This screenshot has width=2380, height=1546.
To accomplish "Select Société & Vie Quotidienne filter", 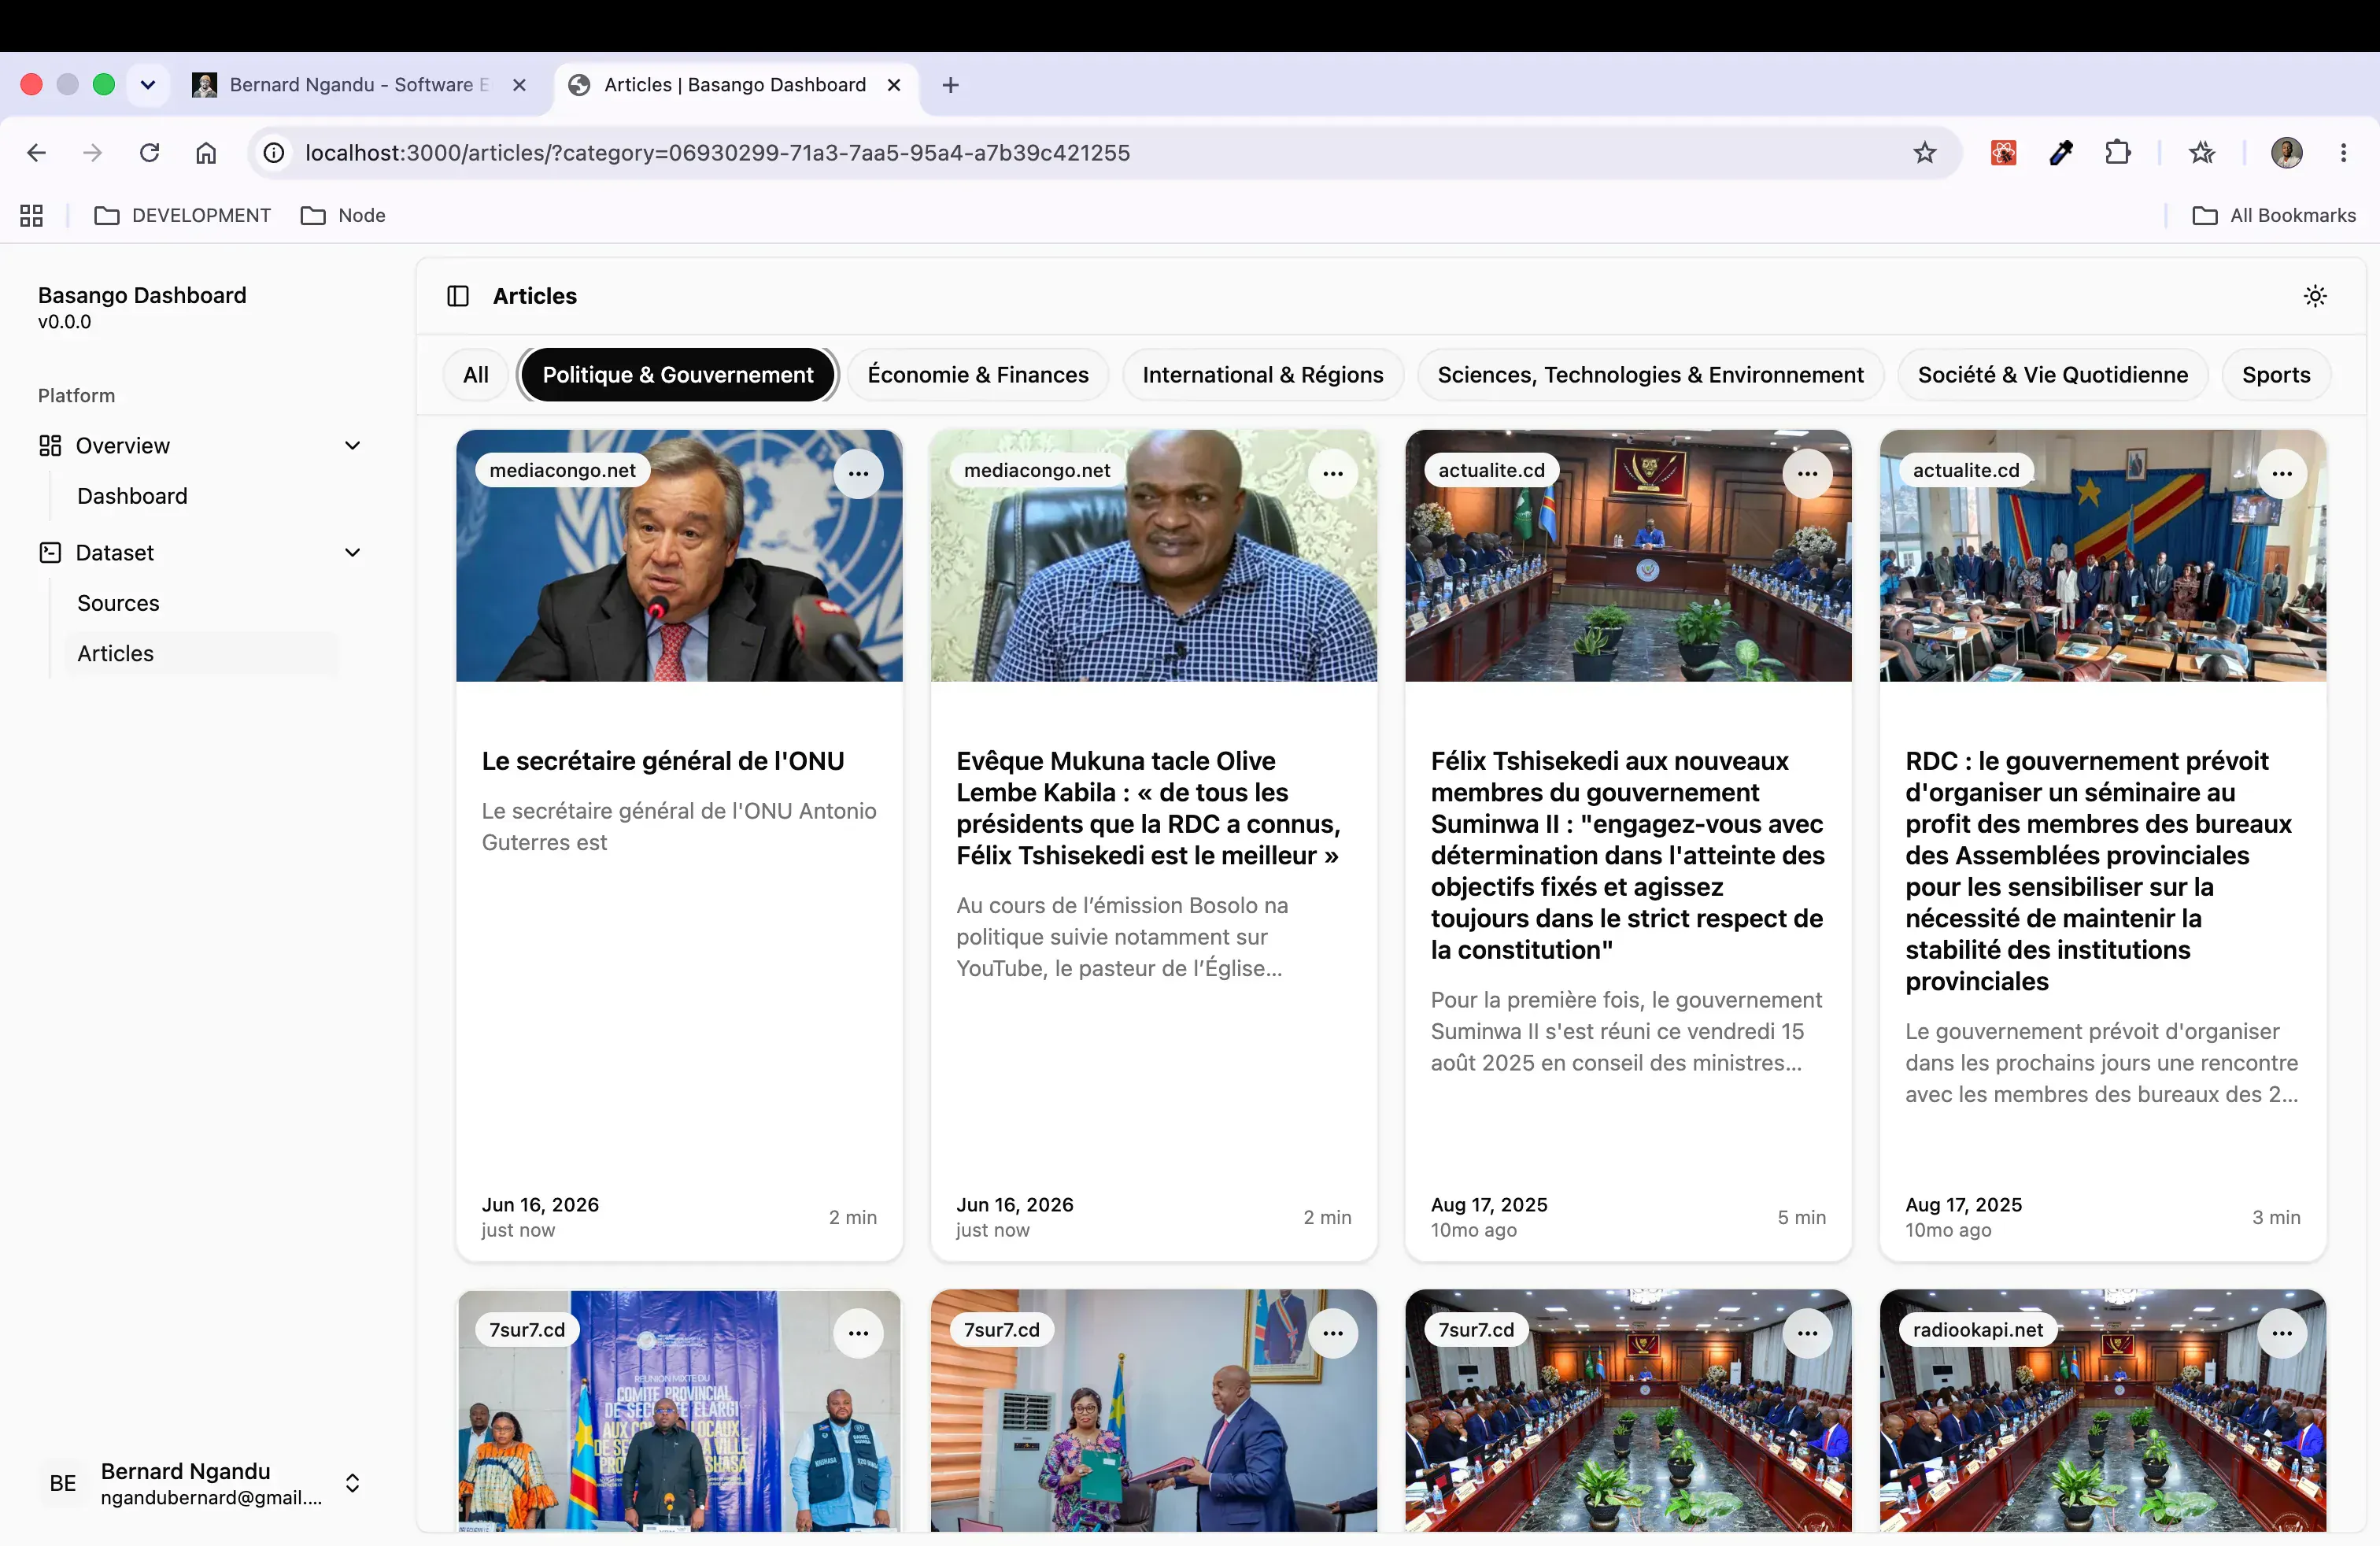I will pos(2052,375).
